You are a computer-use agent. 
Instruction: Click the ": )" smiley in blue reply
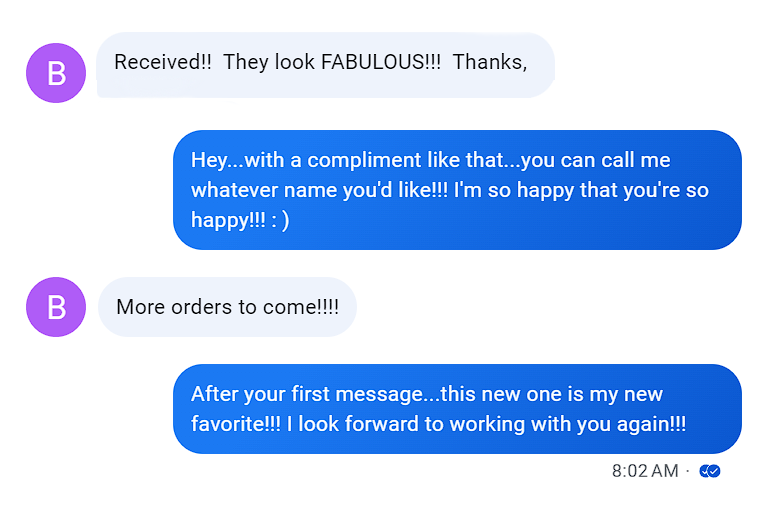(280, 221)
